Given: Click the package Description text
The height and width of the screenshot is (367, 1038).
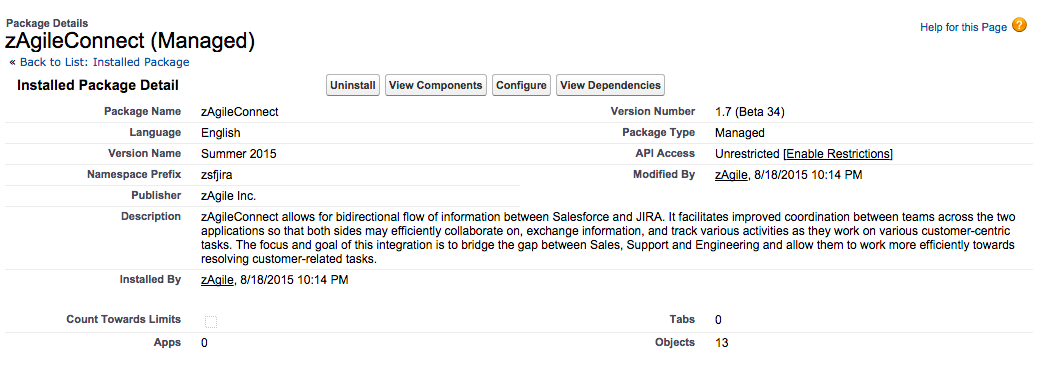Looking at the screenshot, I should click(608, 238).
